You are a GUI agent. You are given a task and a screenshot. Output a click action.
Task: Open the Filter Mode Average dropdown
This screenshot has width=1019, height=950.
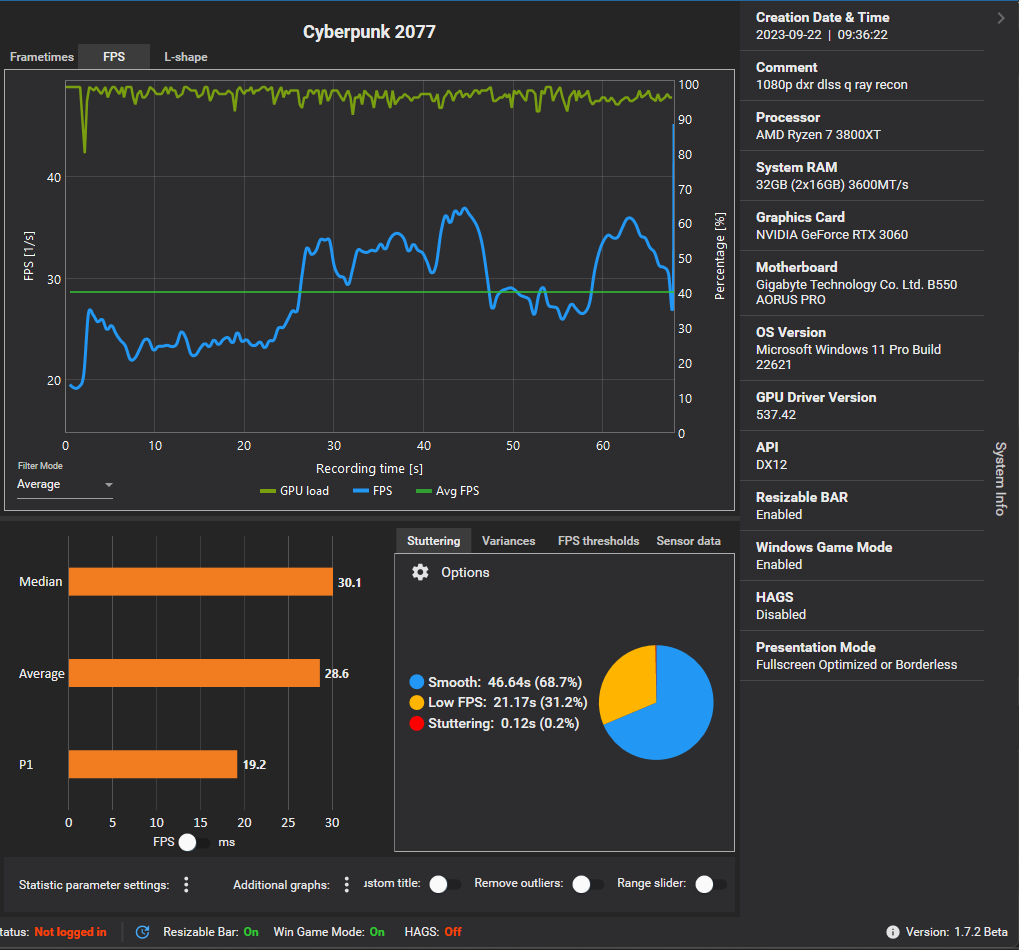(65, 485)
